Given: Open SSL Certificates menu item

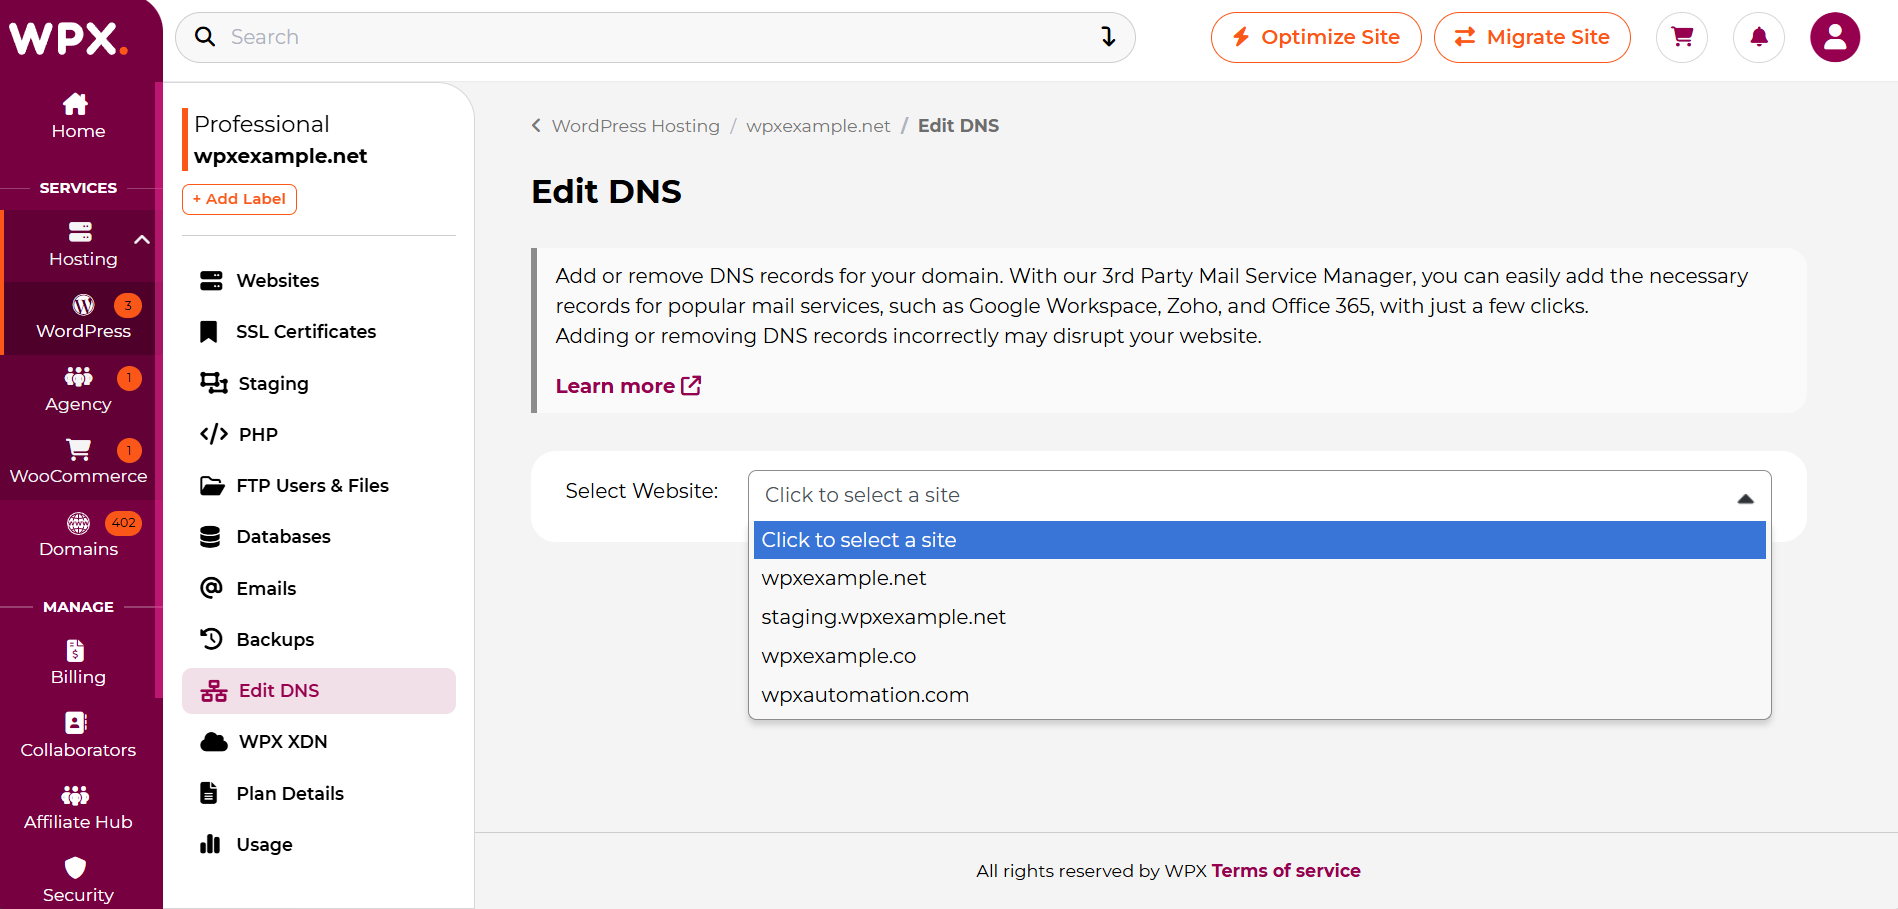Looking at the screenshot, I should (x=319, y=332).
